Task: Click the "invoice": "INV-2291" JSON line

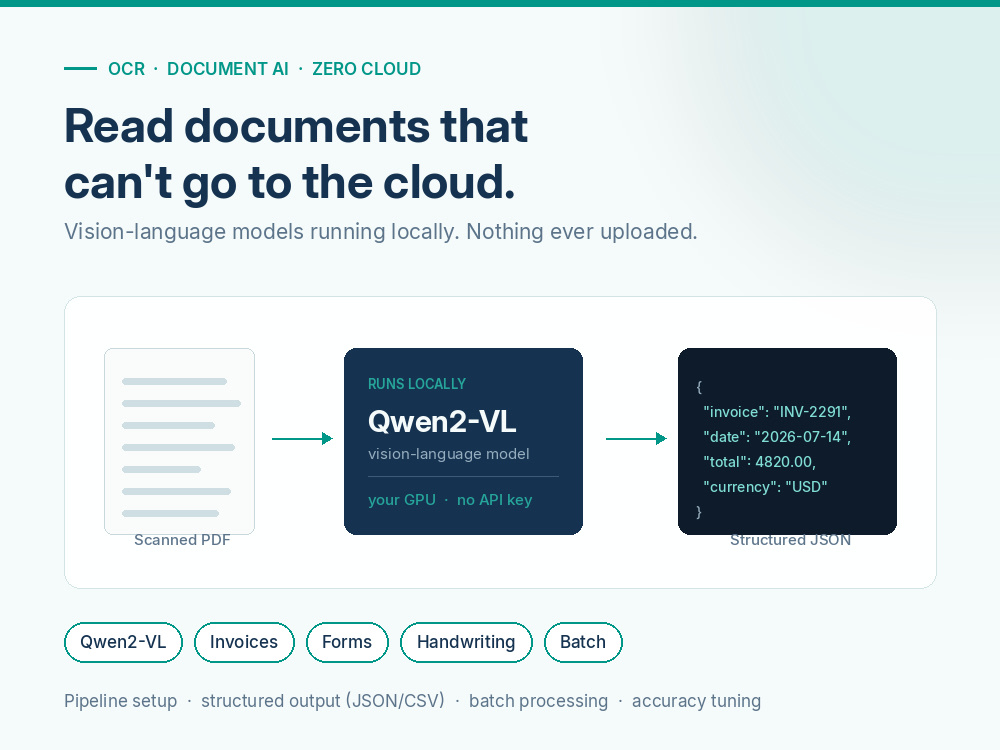Action: [777, 412]
